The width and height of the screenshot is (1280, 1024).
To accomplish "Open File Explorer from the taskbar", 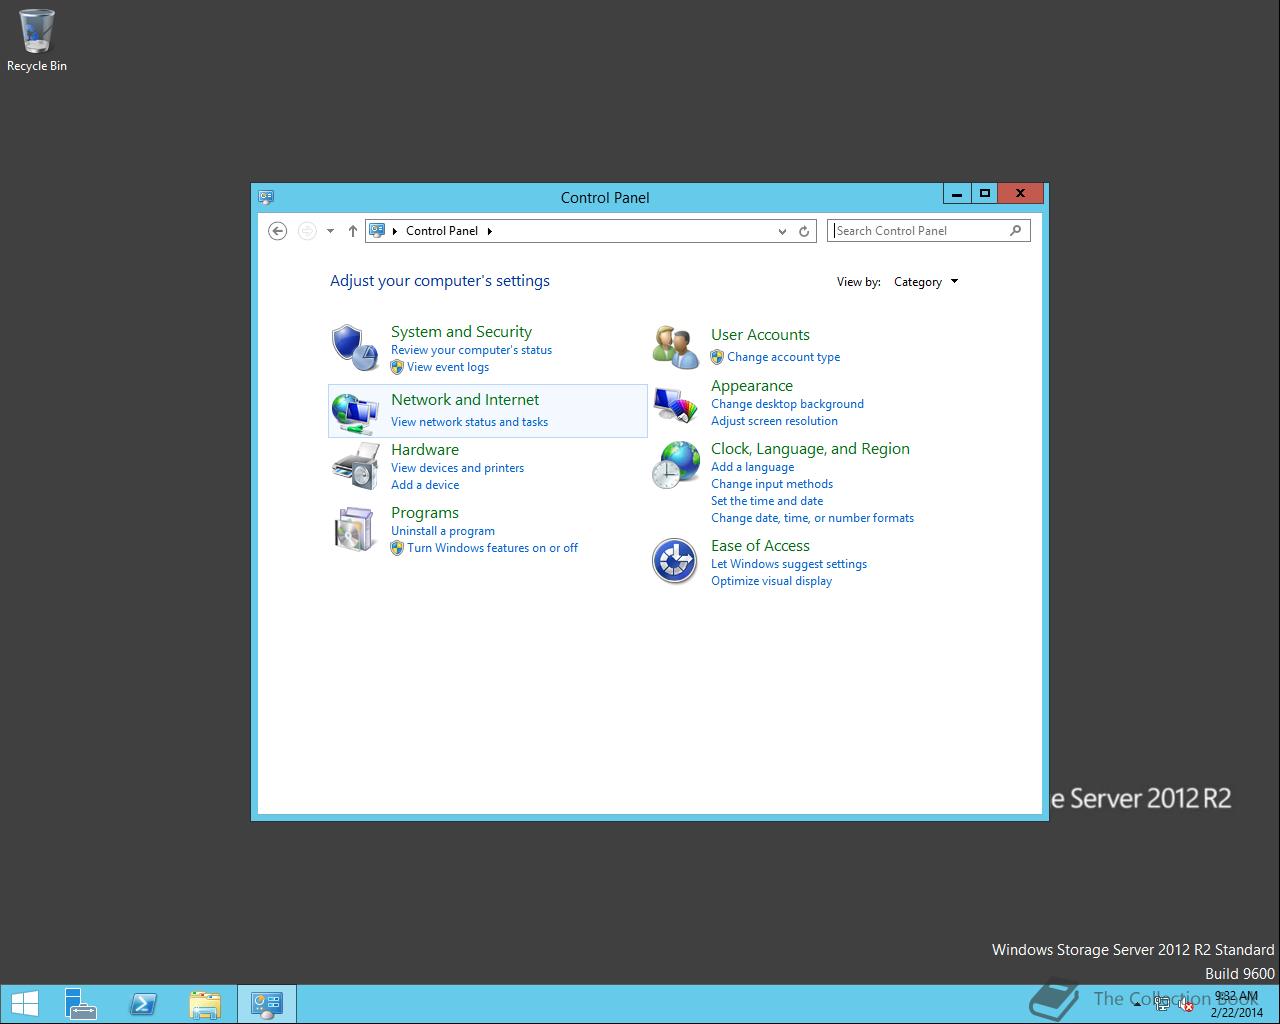I will (205, 1004).
